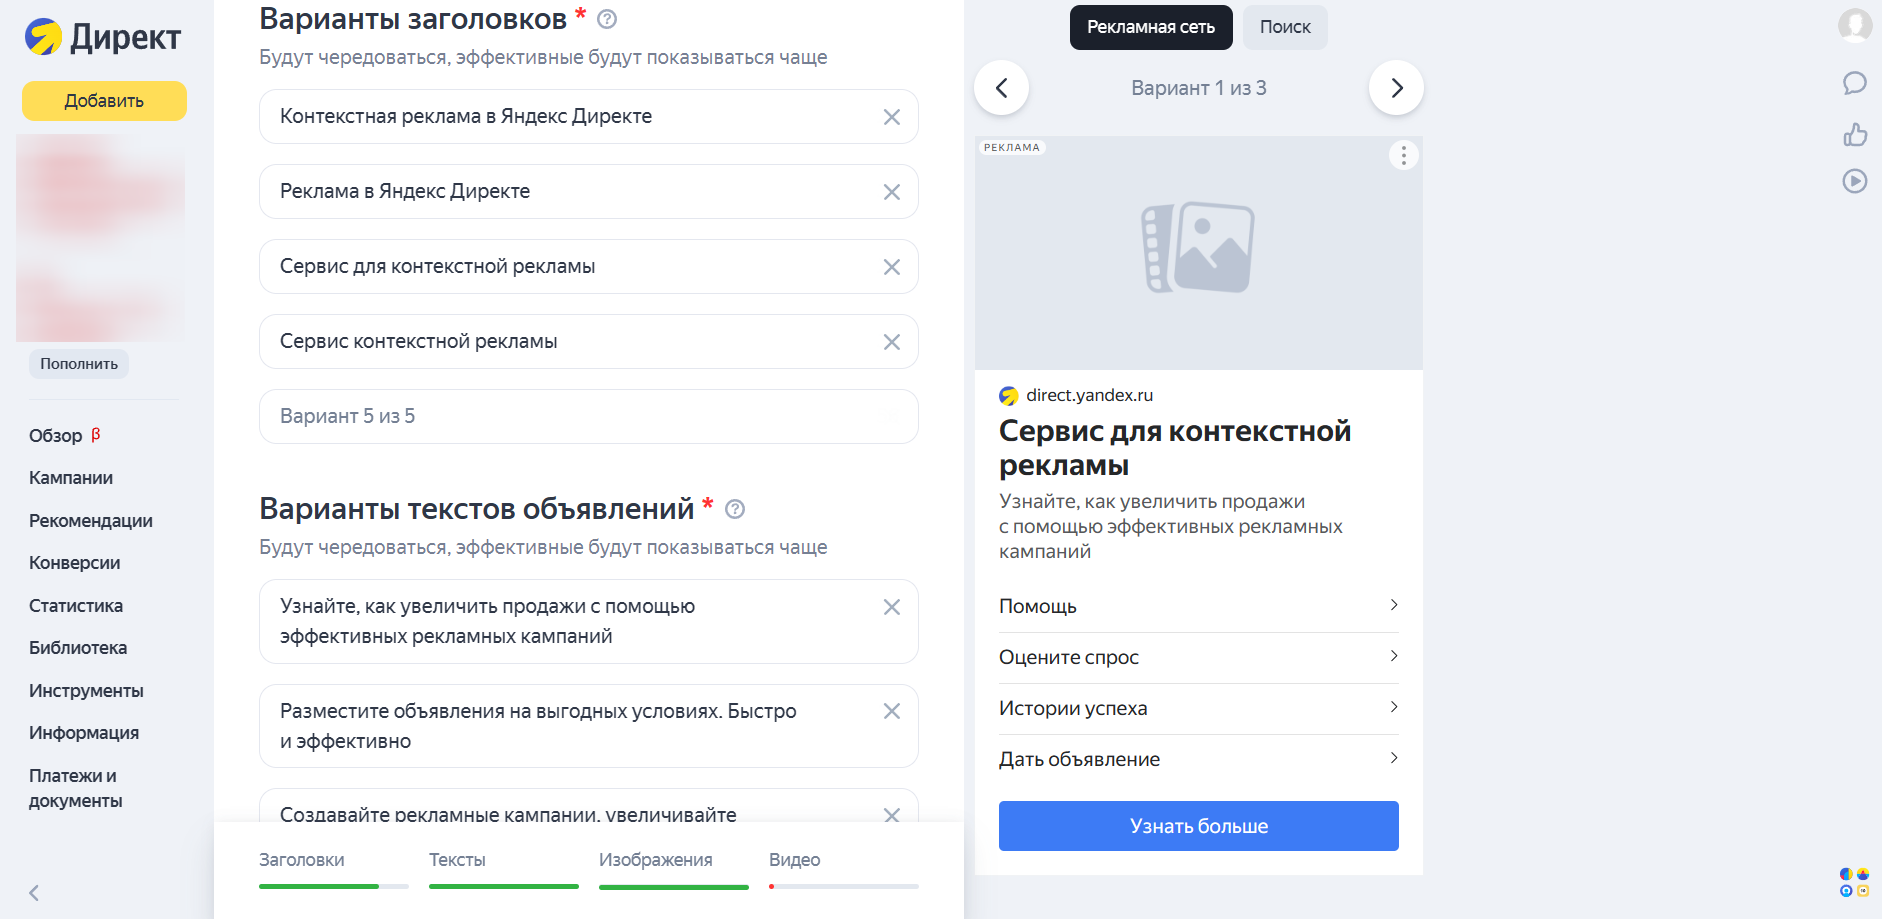This screenshot has width=1882, height=919.
Task: Jump to 'Заголовки' section tab
Action: (x=302, y=860)
